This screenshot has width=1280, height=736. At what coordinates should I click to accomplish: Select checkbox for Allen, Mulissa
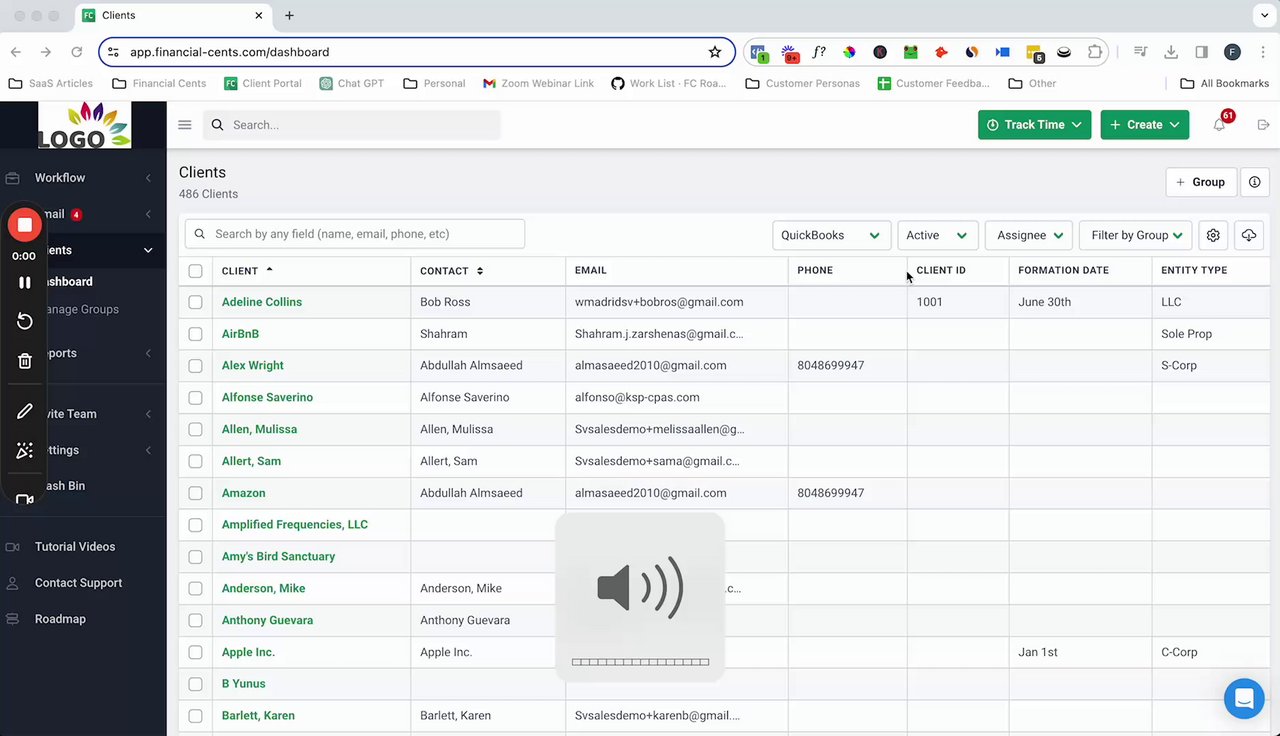[195, 430]
